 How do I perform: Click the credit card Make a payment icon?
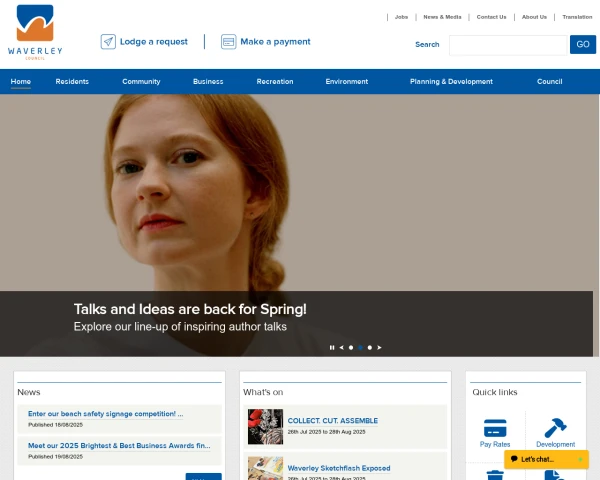[x=228, y=42]
